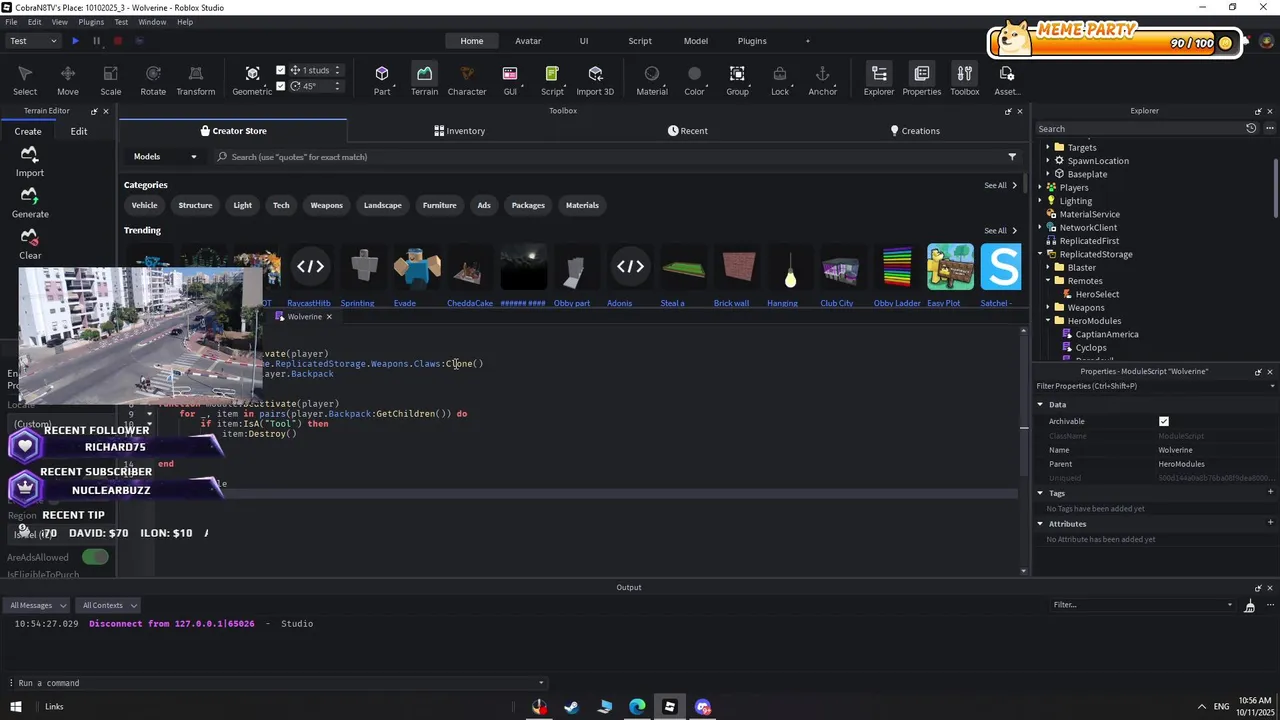The width and height of the screenshot is (1280, 720).
Task: Toggle move snapping studs checkbox
Action: [x=281, y=70]
